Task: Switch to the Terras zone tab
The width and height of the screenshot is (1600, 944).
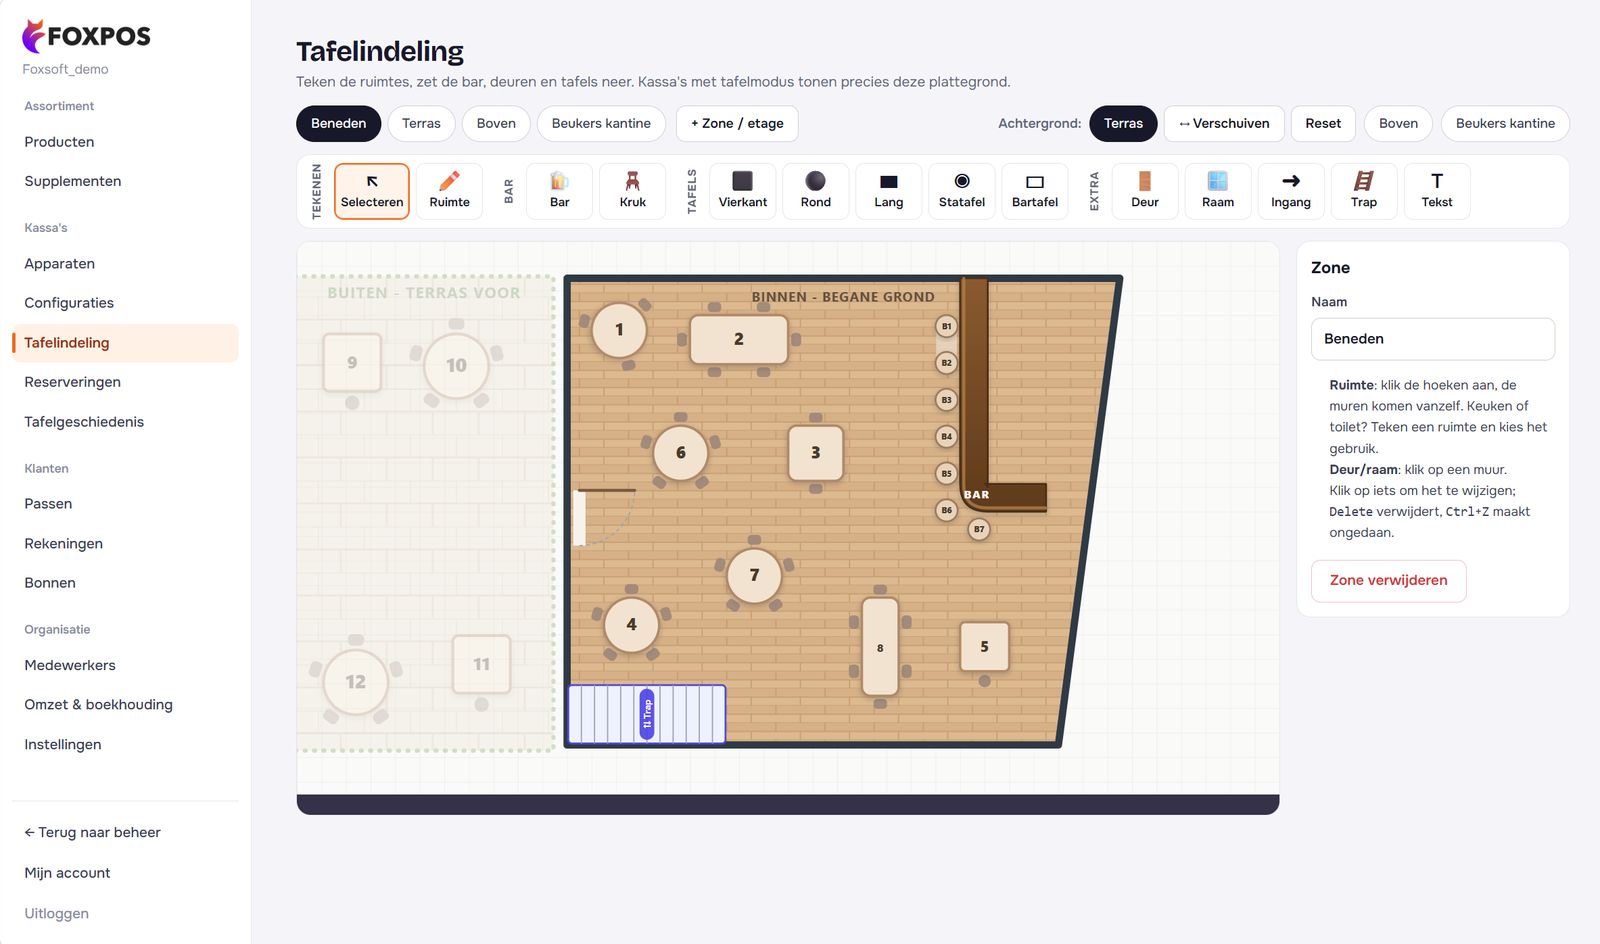Action: pyautogui.click(x=421, y=124)
